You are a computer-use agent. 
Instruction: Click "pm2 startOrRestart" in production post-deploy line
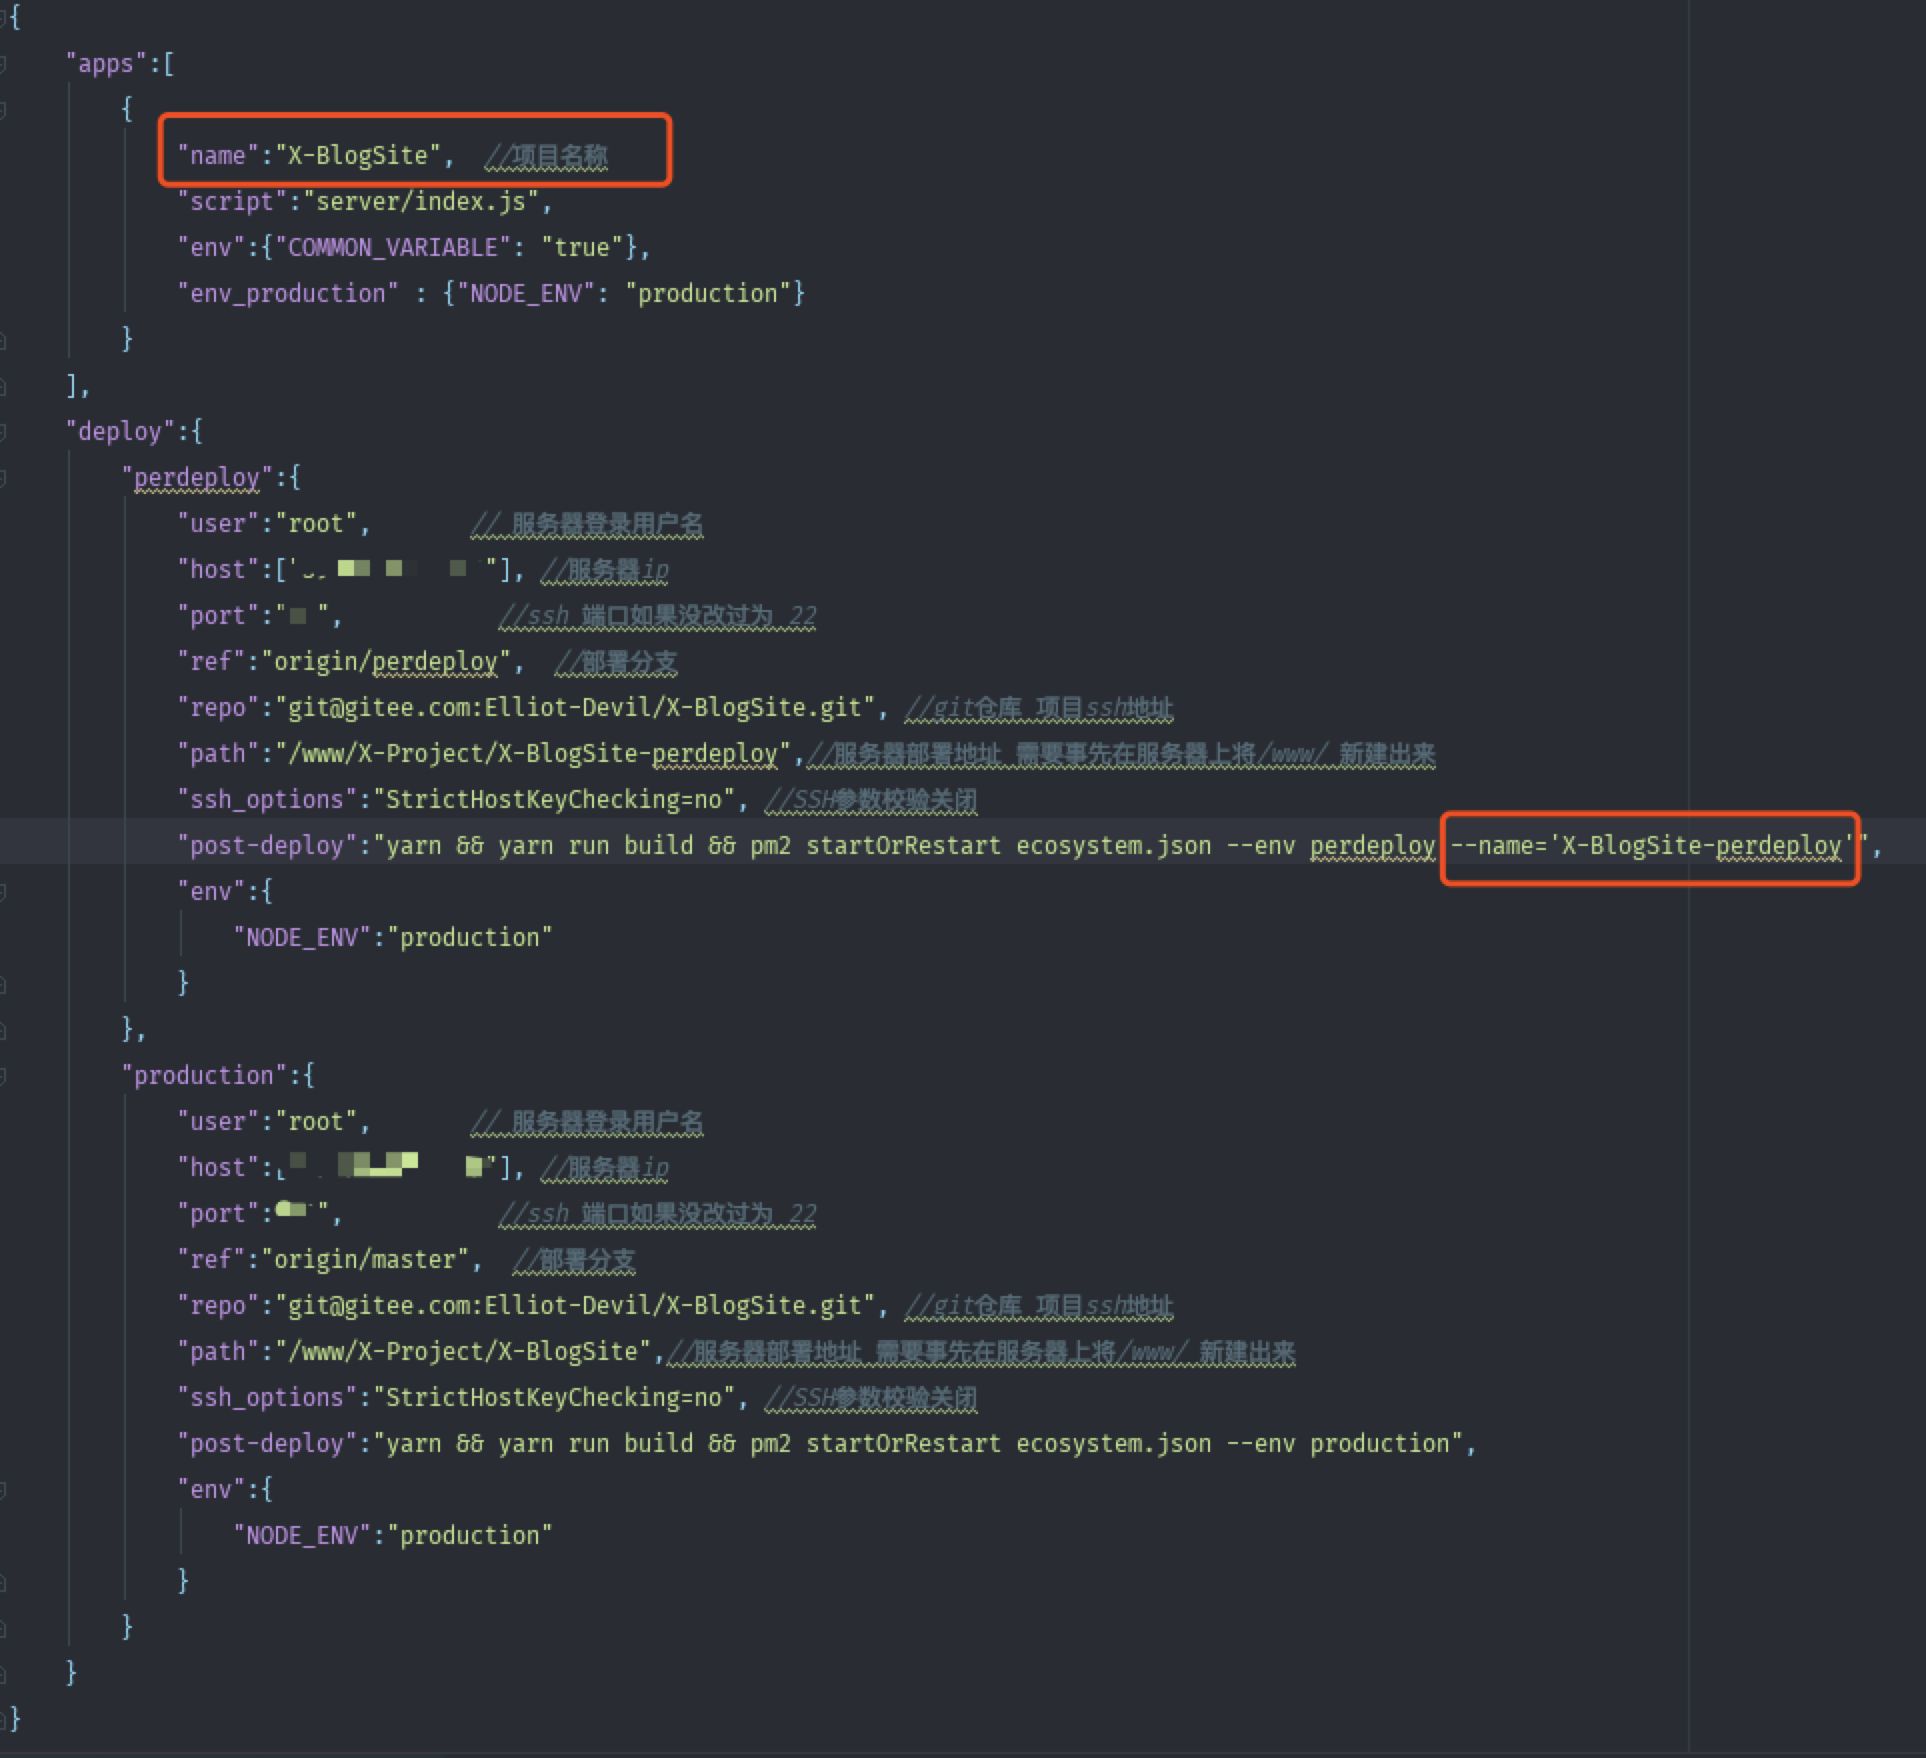tap(876, 1444)
